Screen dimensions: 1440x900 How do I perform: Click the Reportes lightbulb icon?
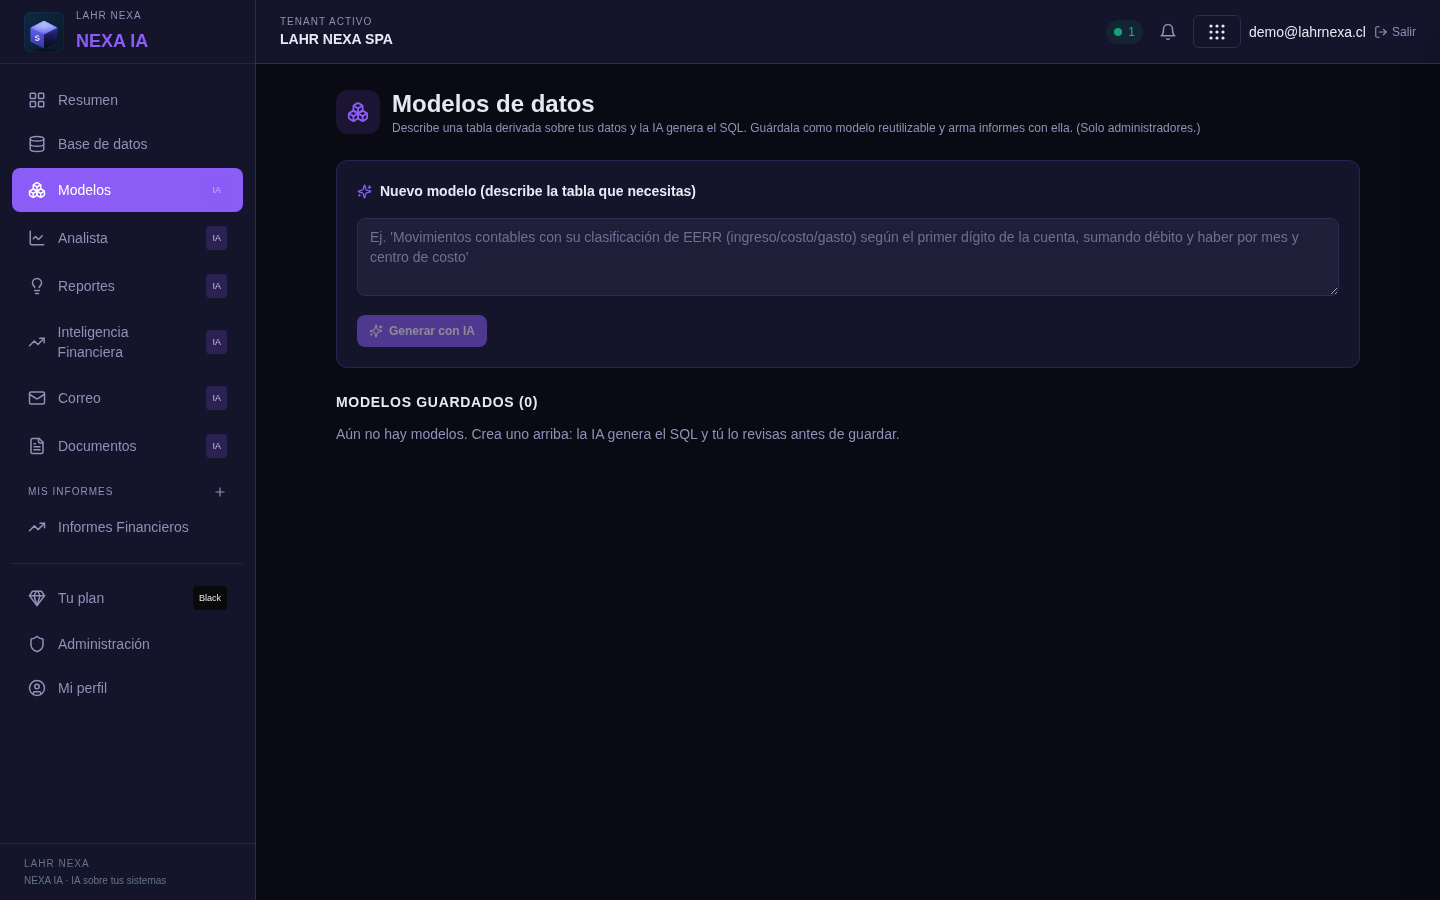37,286
